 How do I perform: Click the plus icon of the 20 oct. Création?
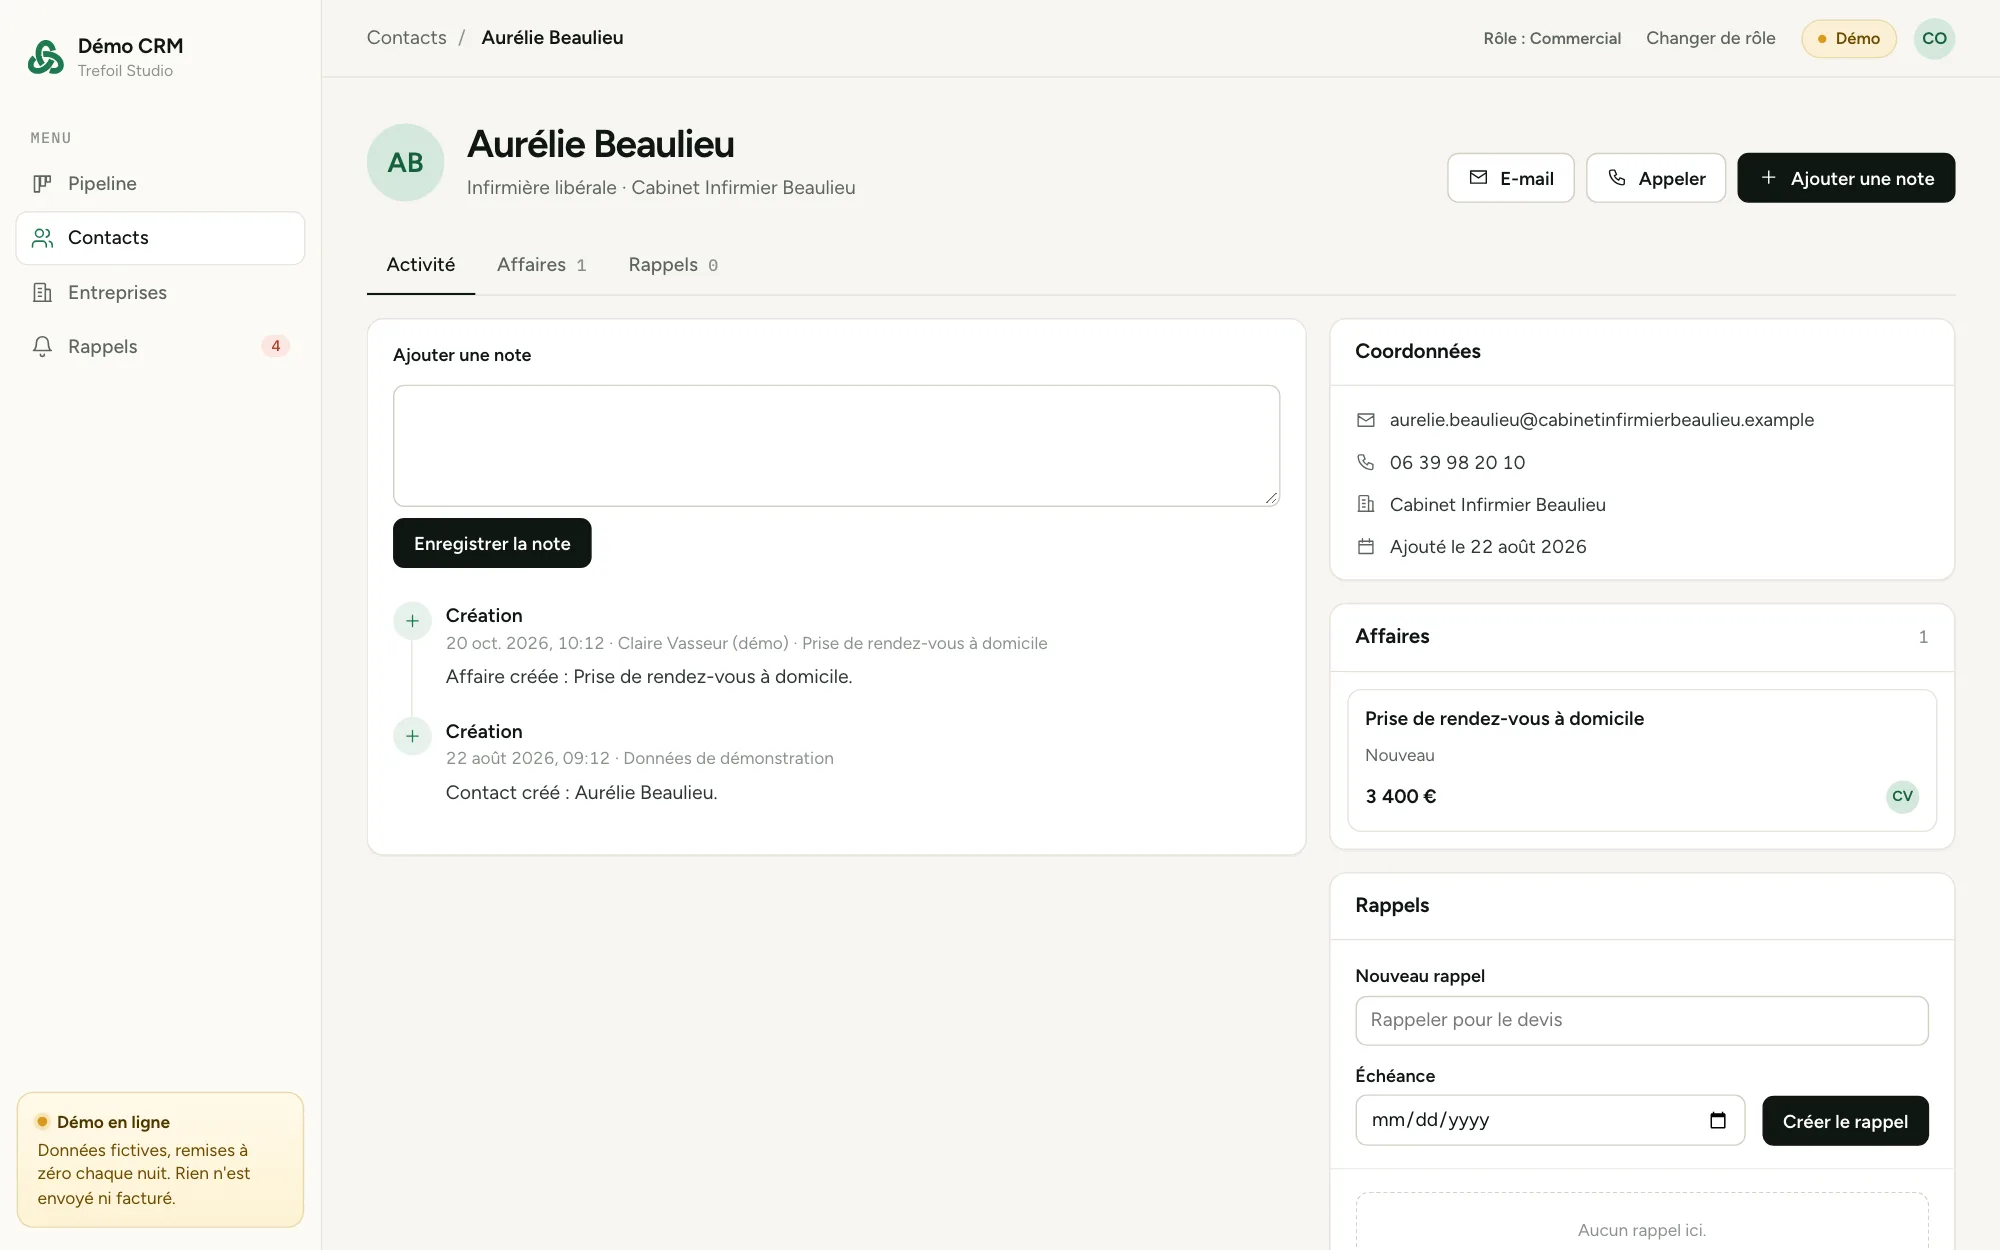pyautogui.click(x=412, y=621)
